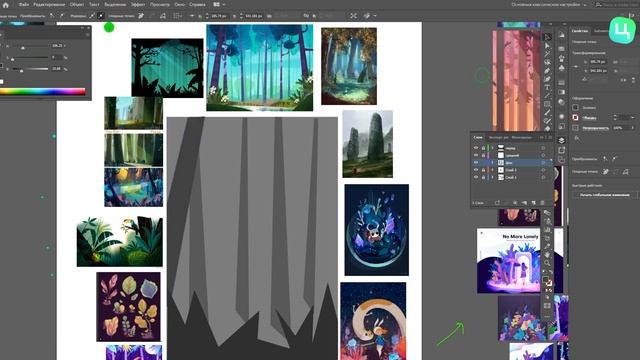Open the Файл menu
The width and height of the screenshot is (640, 360).
click(24, 4)
